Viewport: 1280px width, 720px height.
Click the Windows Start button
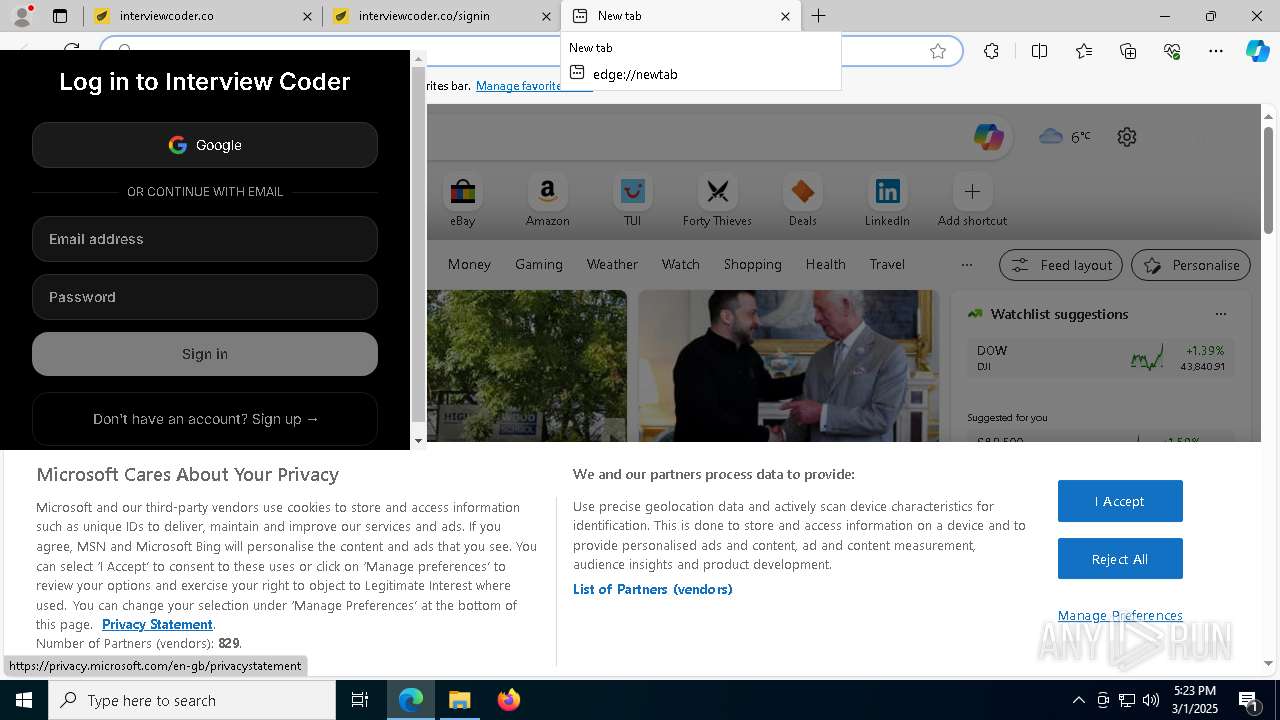point(24,700)
